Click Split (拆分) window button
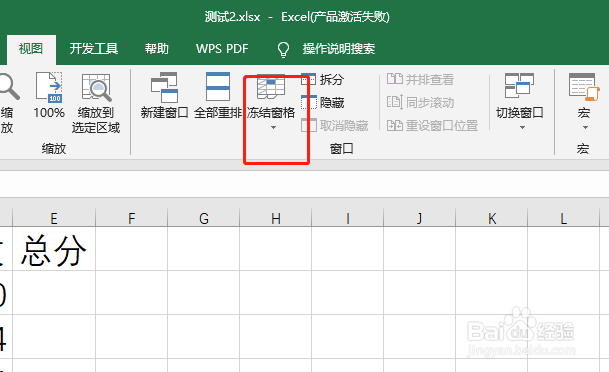Viewport: 609px width, 372px height. pos(323,80)
